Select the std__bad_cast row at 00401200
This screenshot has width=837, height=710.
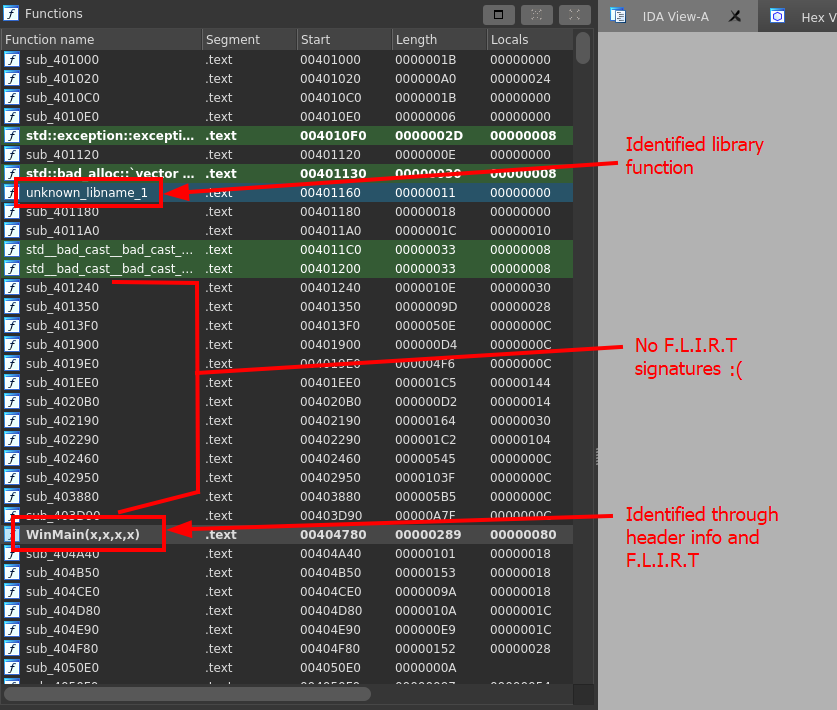287,269
